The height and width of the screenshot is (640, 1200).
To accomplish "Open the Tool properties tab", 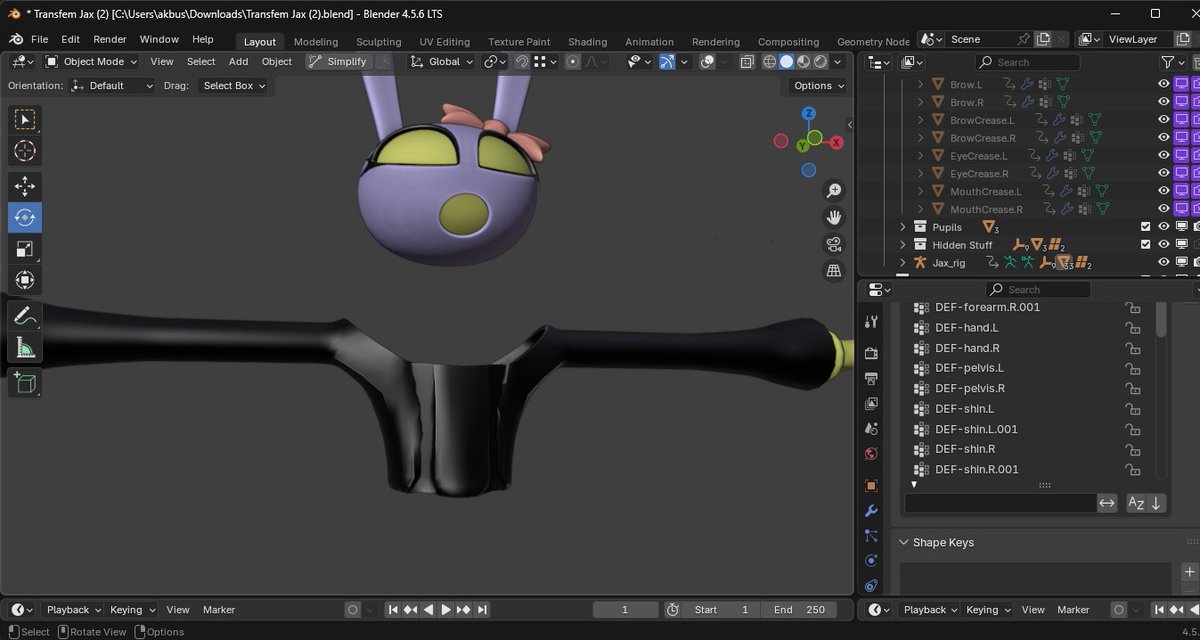I will [870, 322].
